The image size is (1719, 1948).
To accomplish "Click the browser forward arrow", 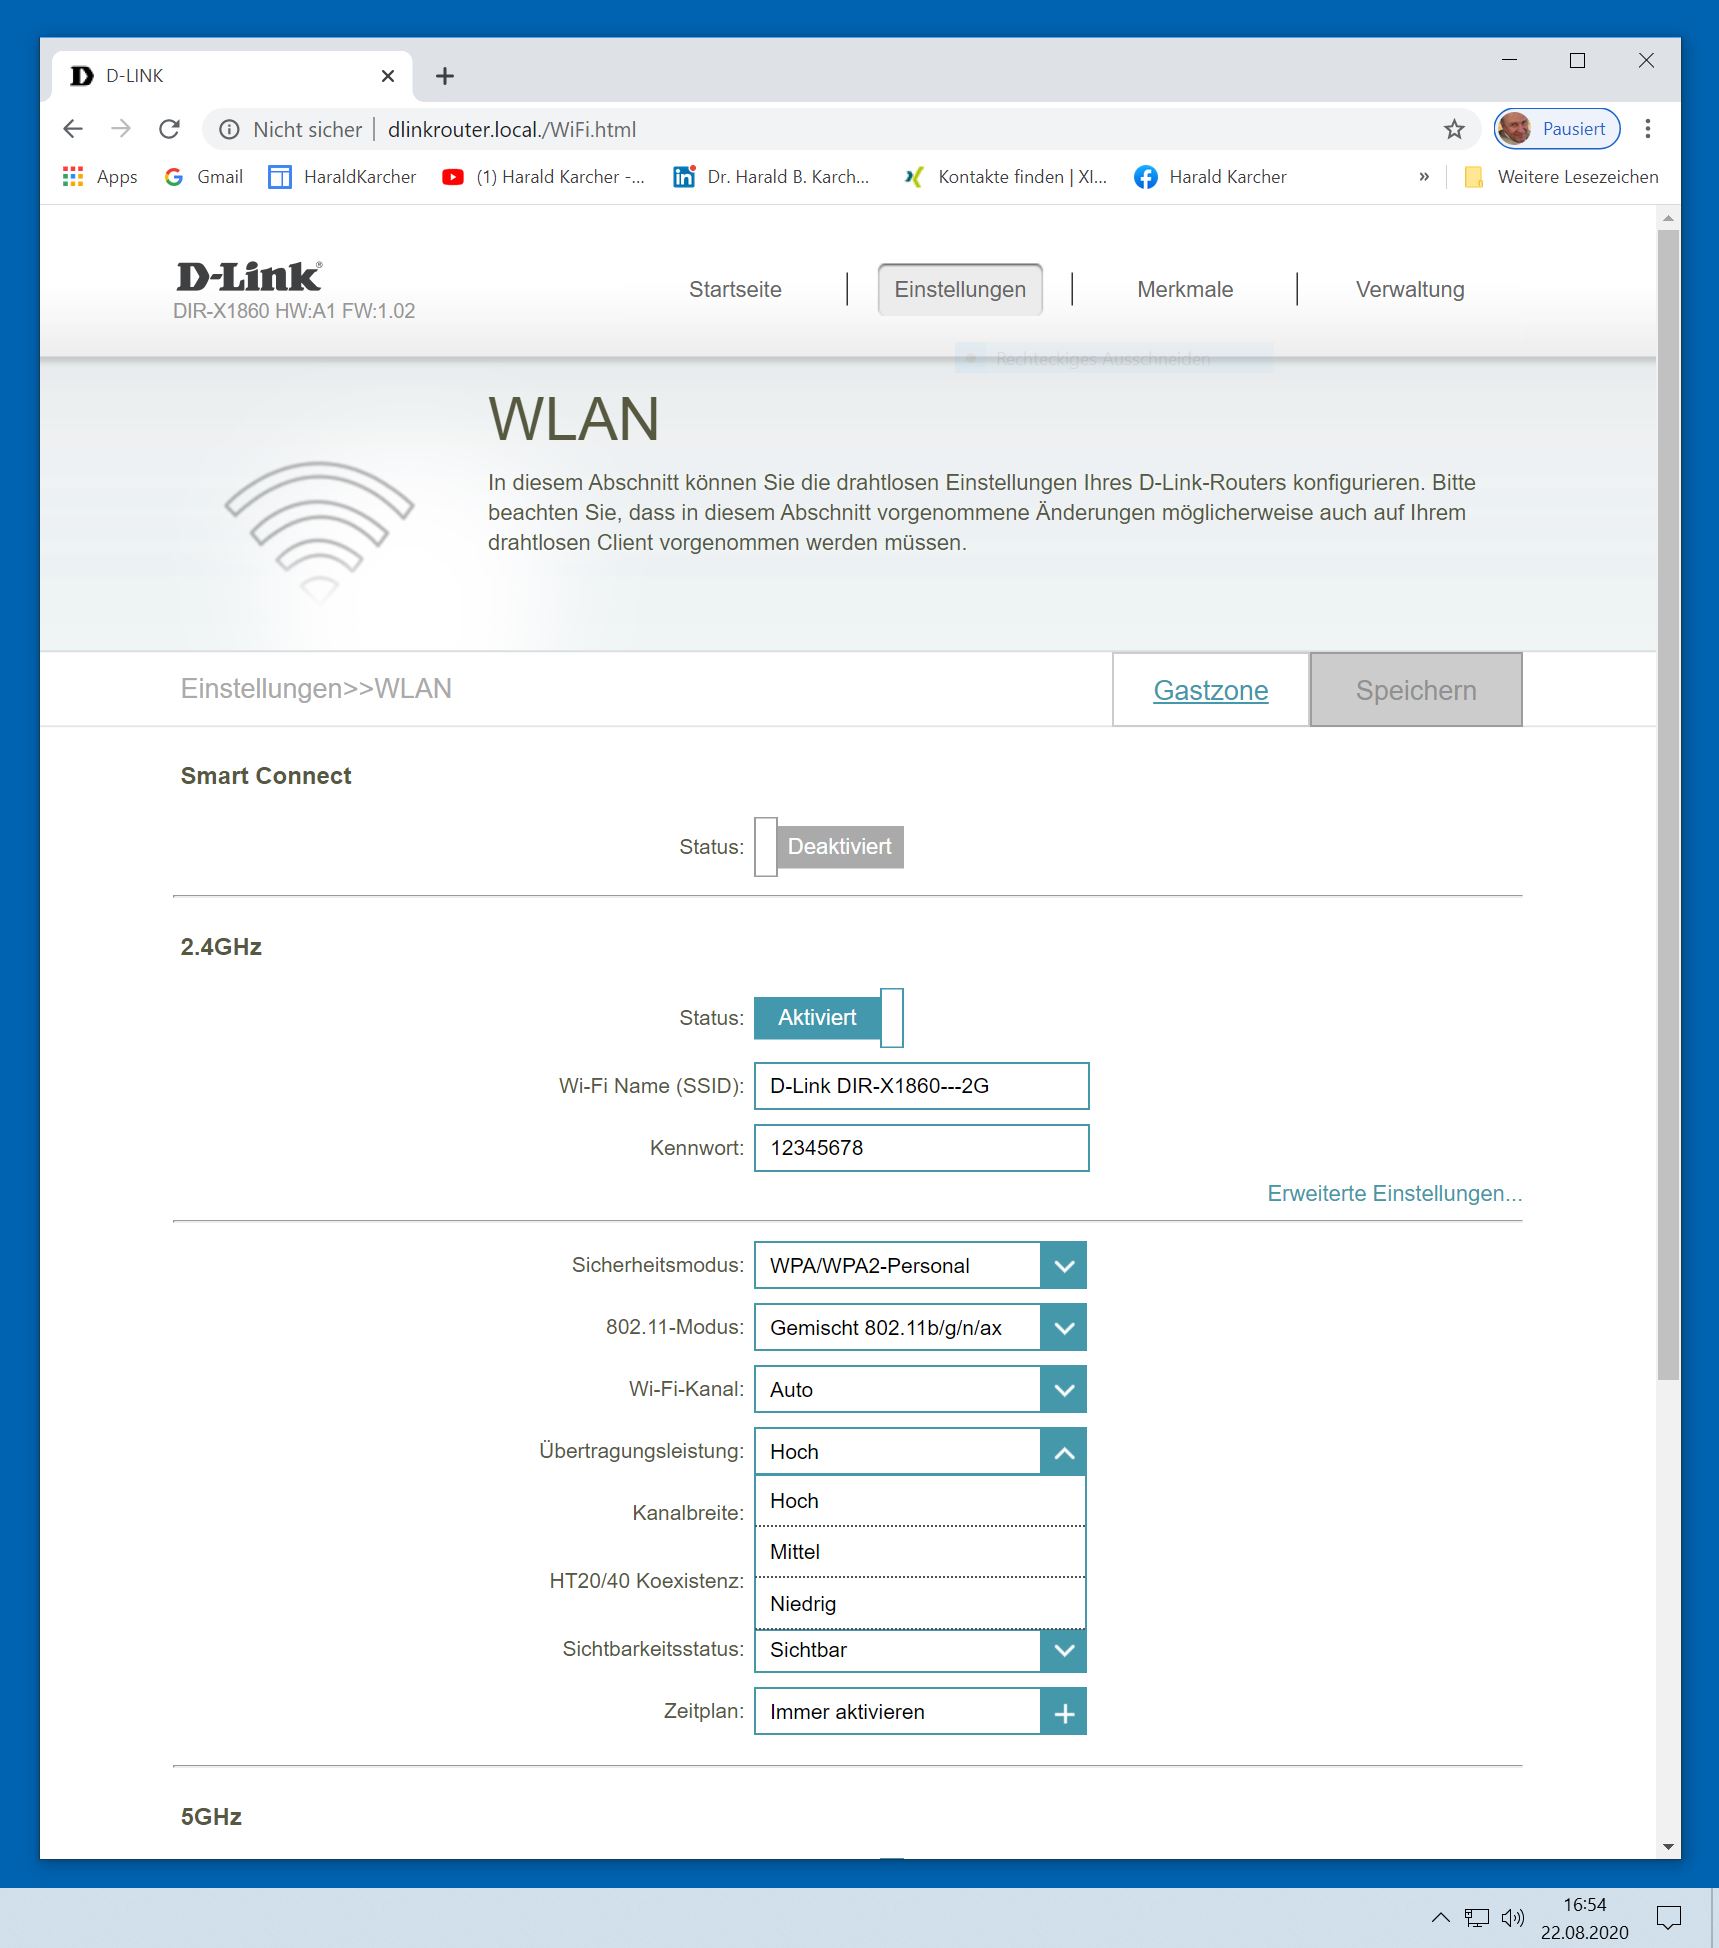I will coord(121,129).
